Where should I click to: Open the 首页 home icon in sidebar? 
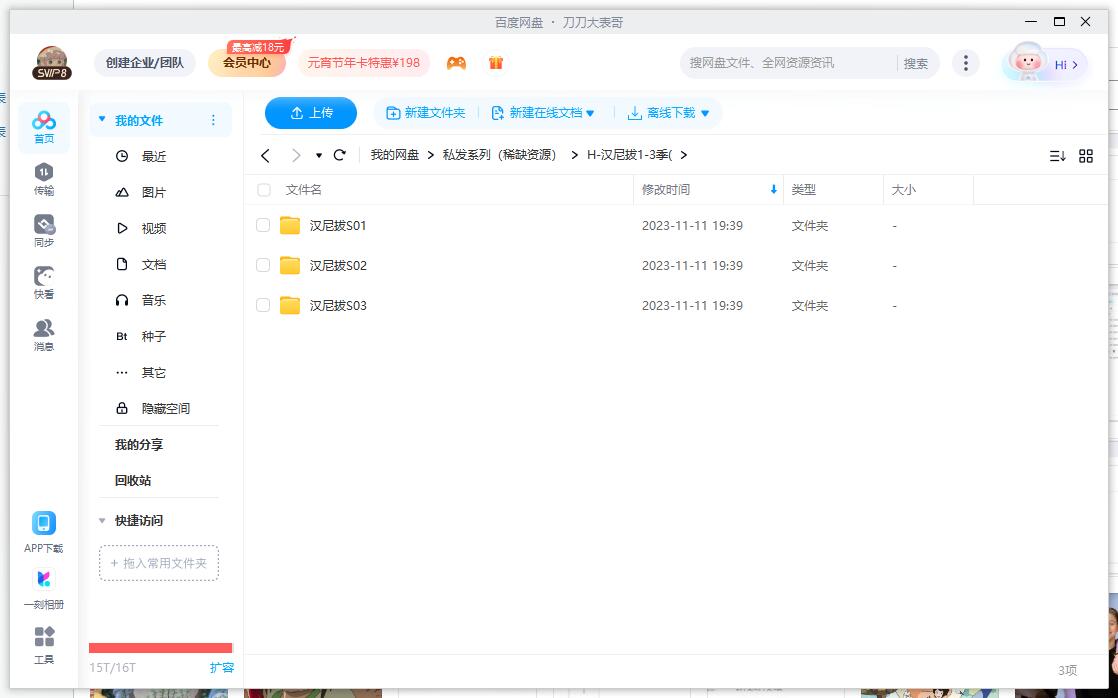click(x=43, y=127)
